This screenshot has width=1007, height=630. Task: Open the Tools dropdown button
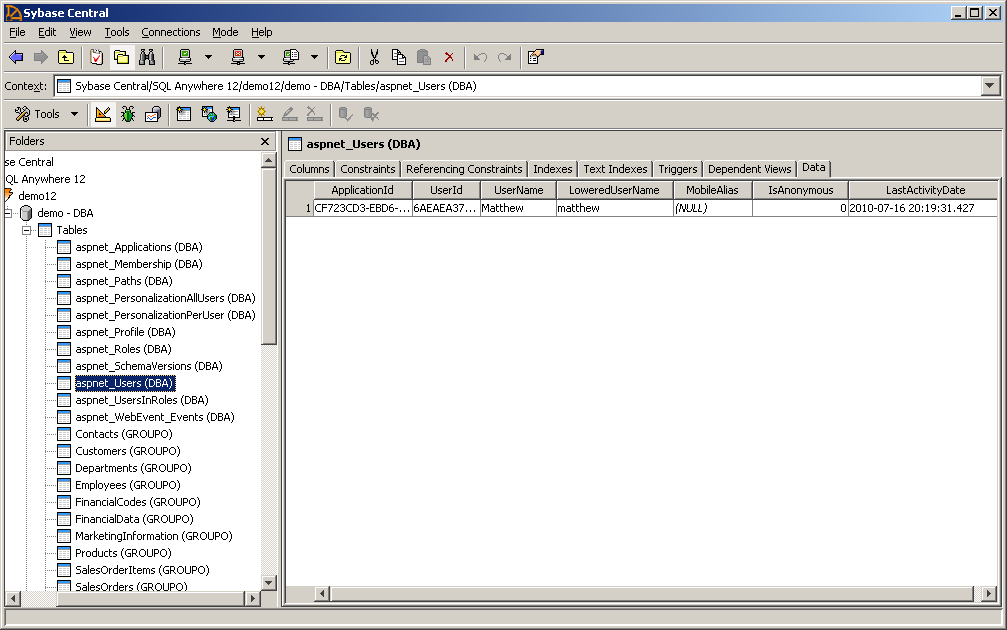[47, 114]
